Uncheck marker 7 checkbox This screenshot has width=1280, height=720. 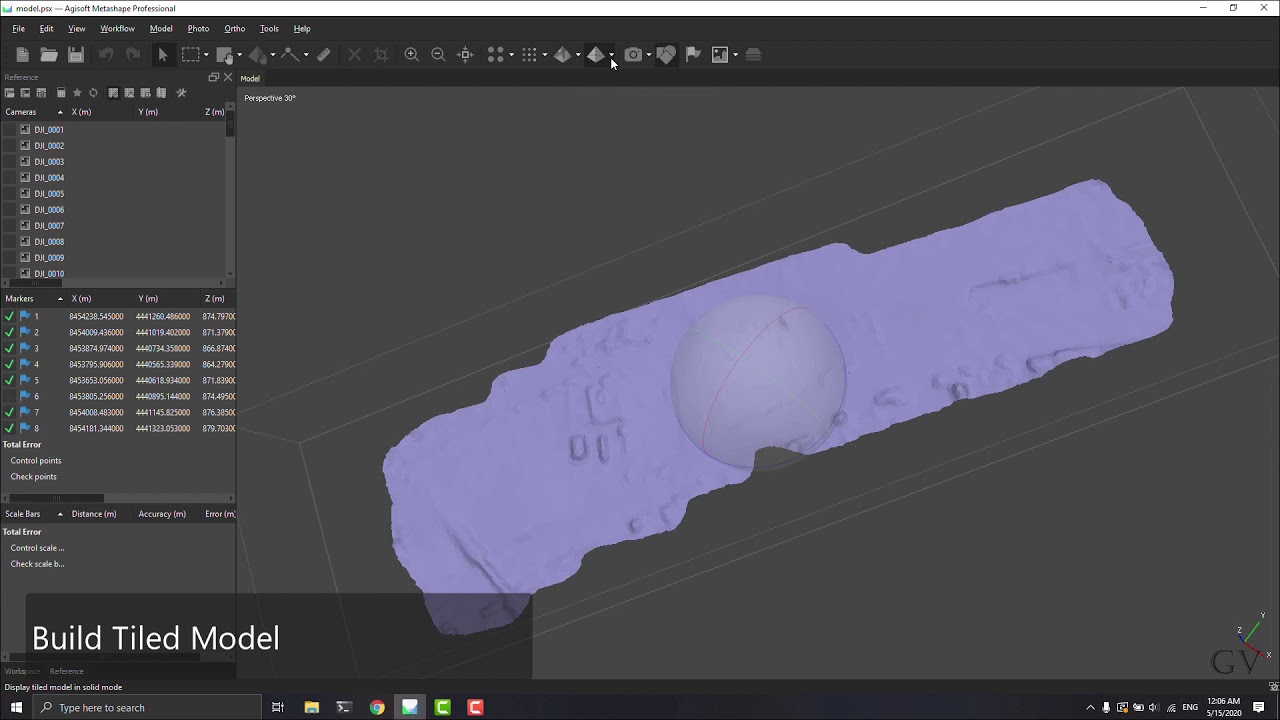9,412
